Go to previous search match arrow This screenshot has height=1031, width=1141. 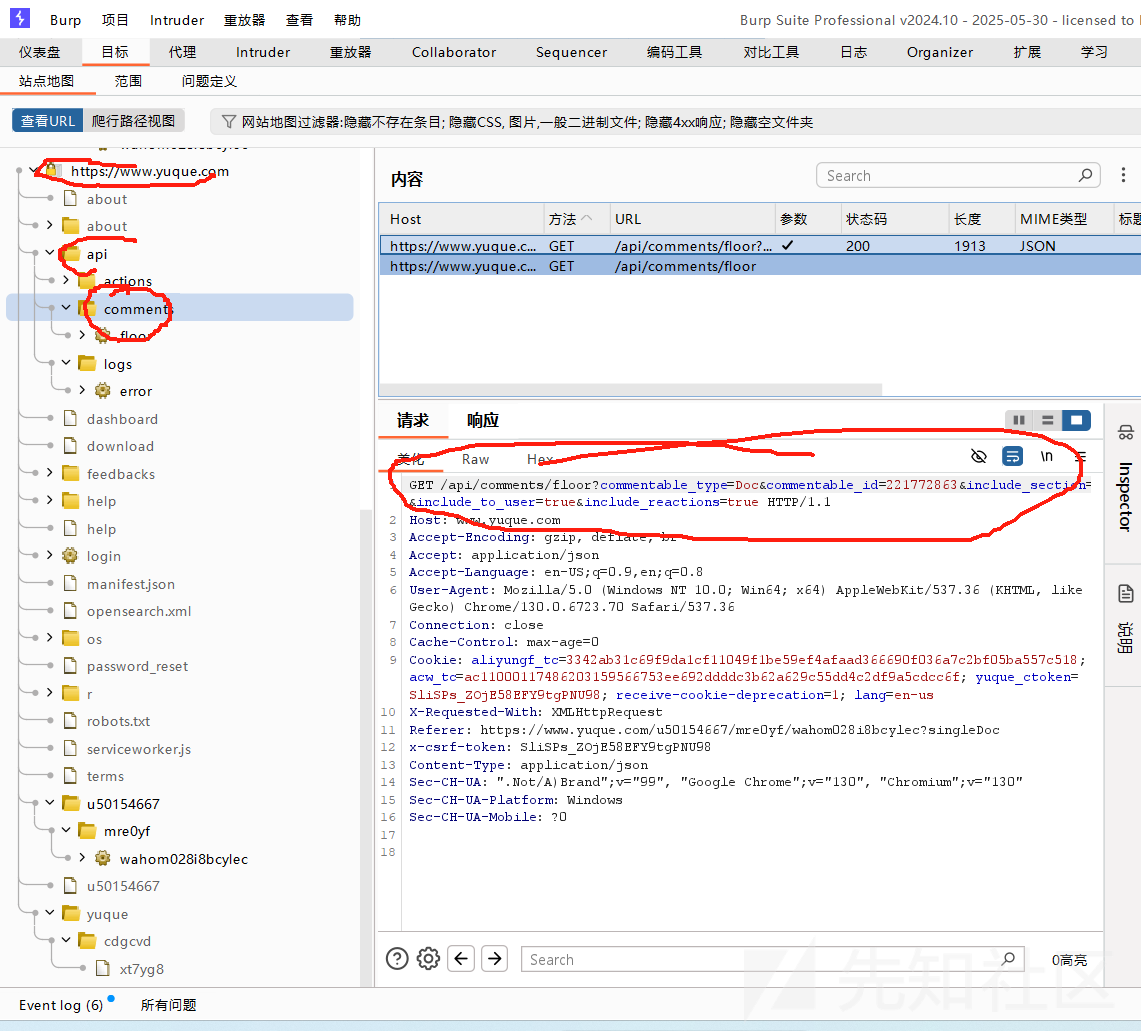461,959
